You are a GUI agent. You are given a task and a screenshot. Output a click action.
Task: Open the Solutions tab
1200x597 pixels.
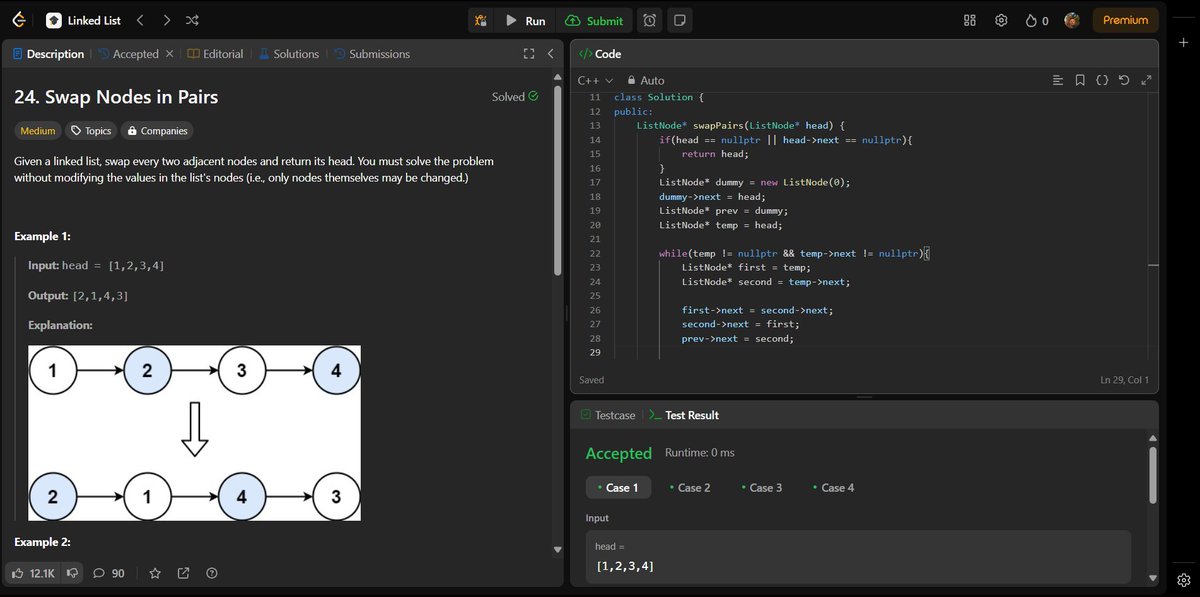tap(289, 54)
